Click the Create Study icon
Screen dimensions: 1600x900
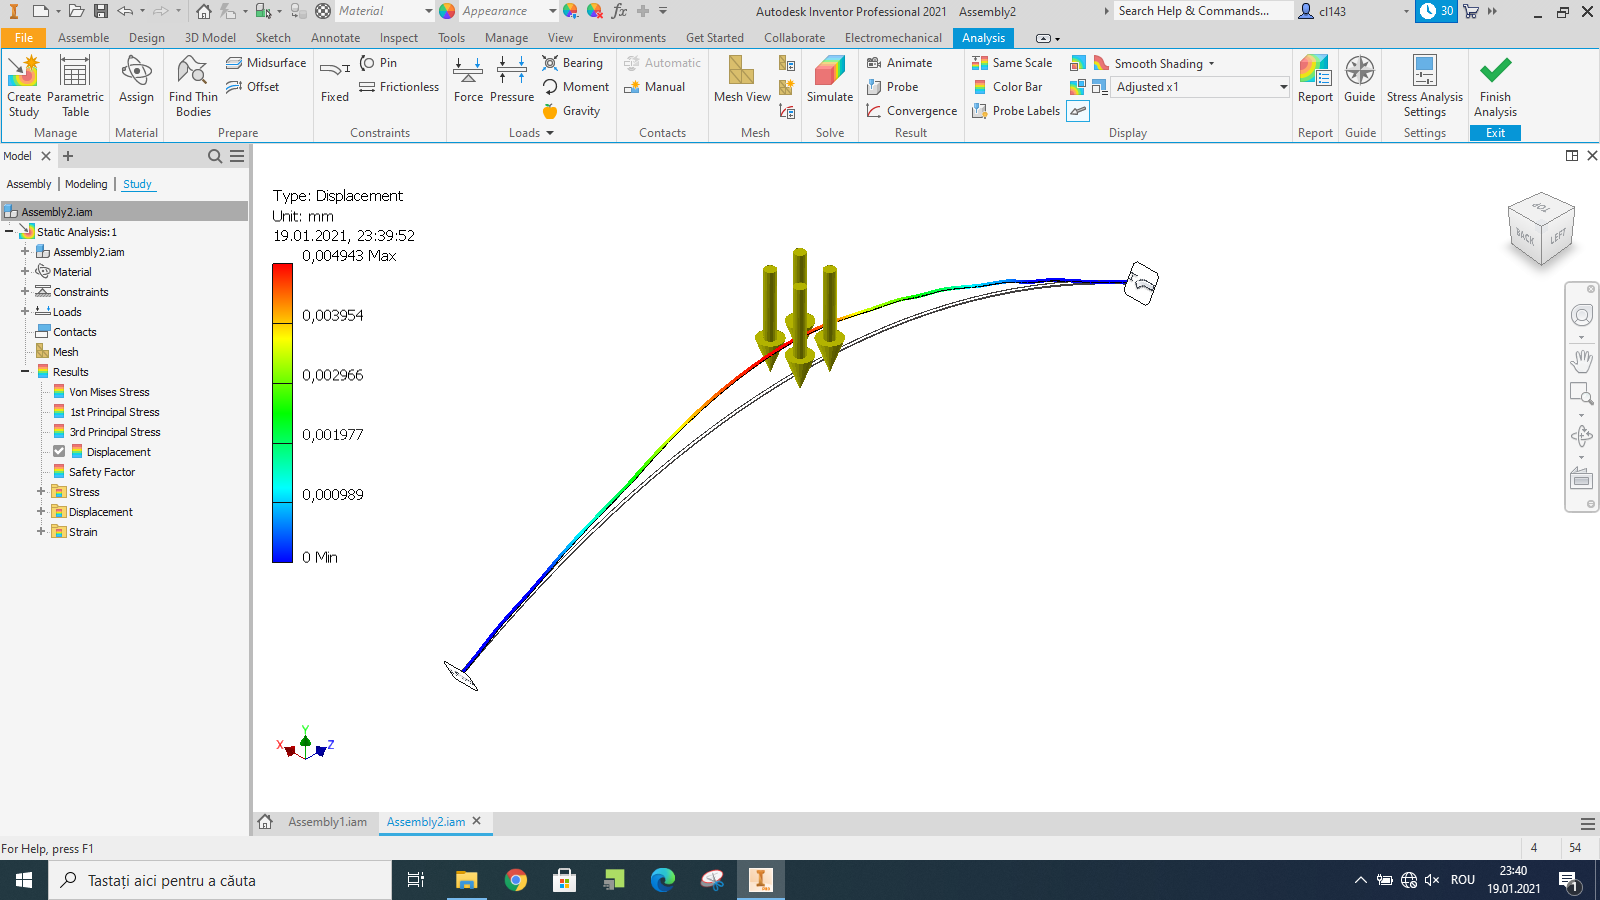(24, 87)
